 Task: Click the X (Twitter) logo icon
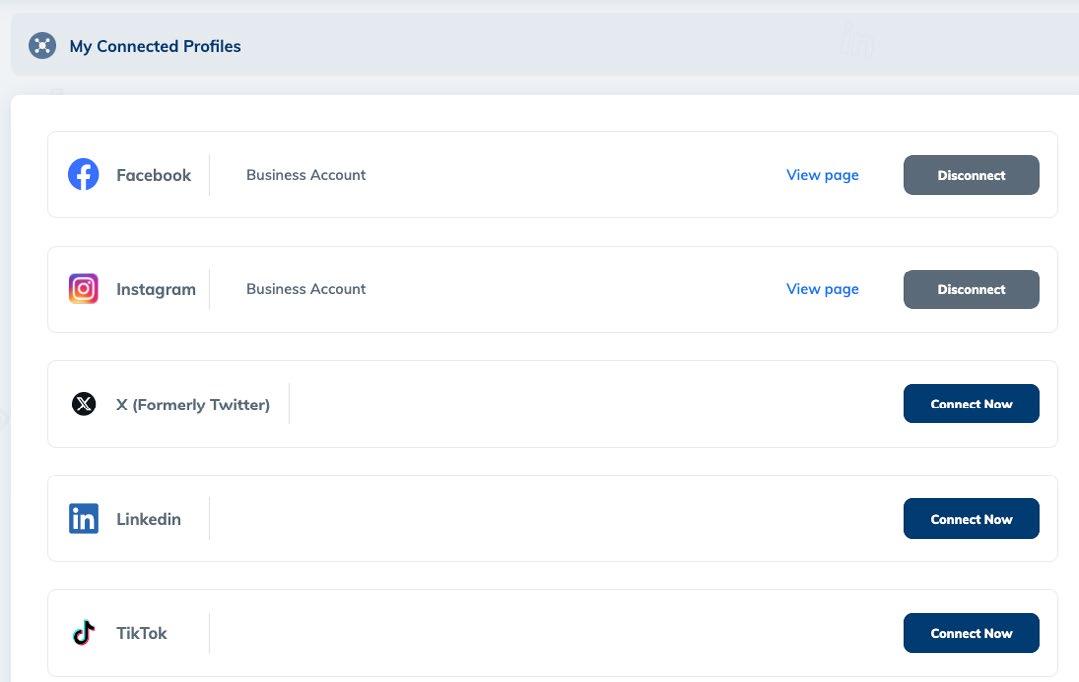tap(84, 404)
